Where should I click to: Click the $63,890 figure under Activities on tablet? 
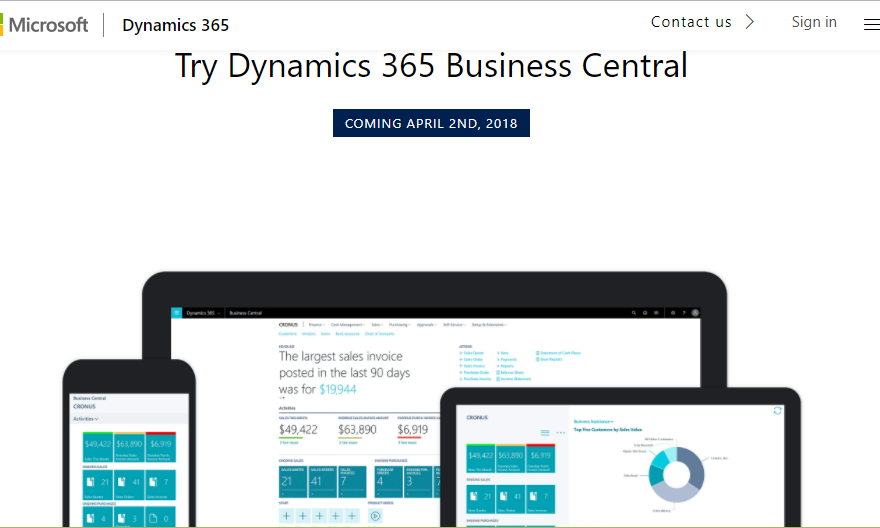(357, 430)
